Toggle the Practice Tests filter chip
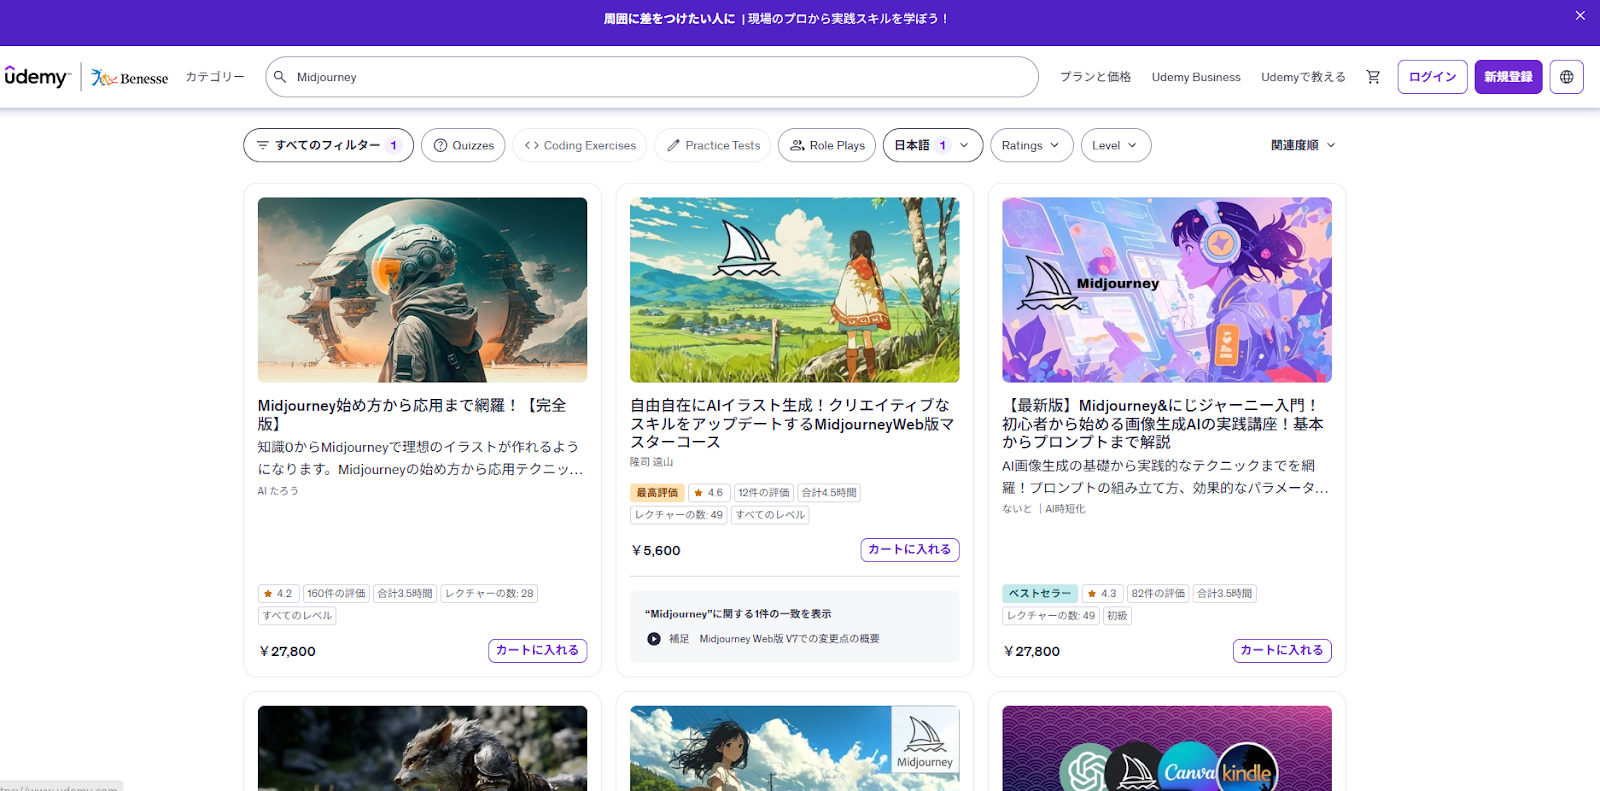This screenshot has height=791, width=1600. click(712, 145)
